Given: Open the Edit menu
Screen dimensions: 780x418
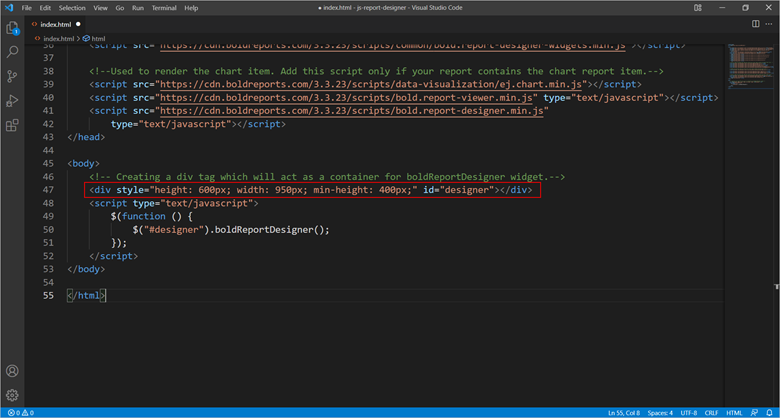Looking at the screenshot, I should pos(45,8).
